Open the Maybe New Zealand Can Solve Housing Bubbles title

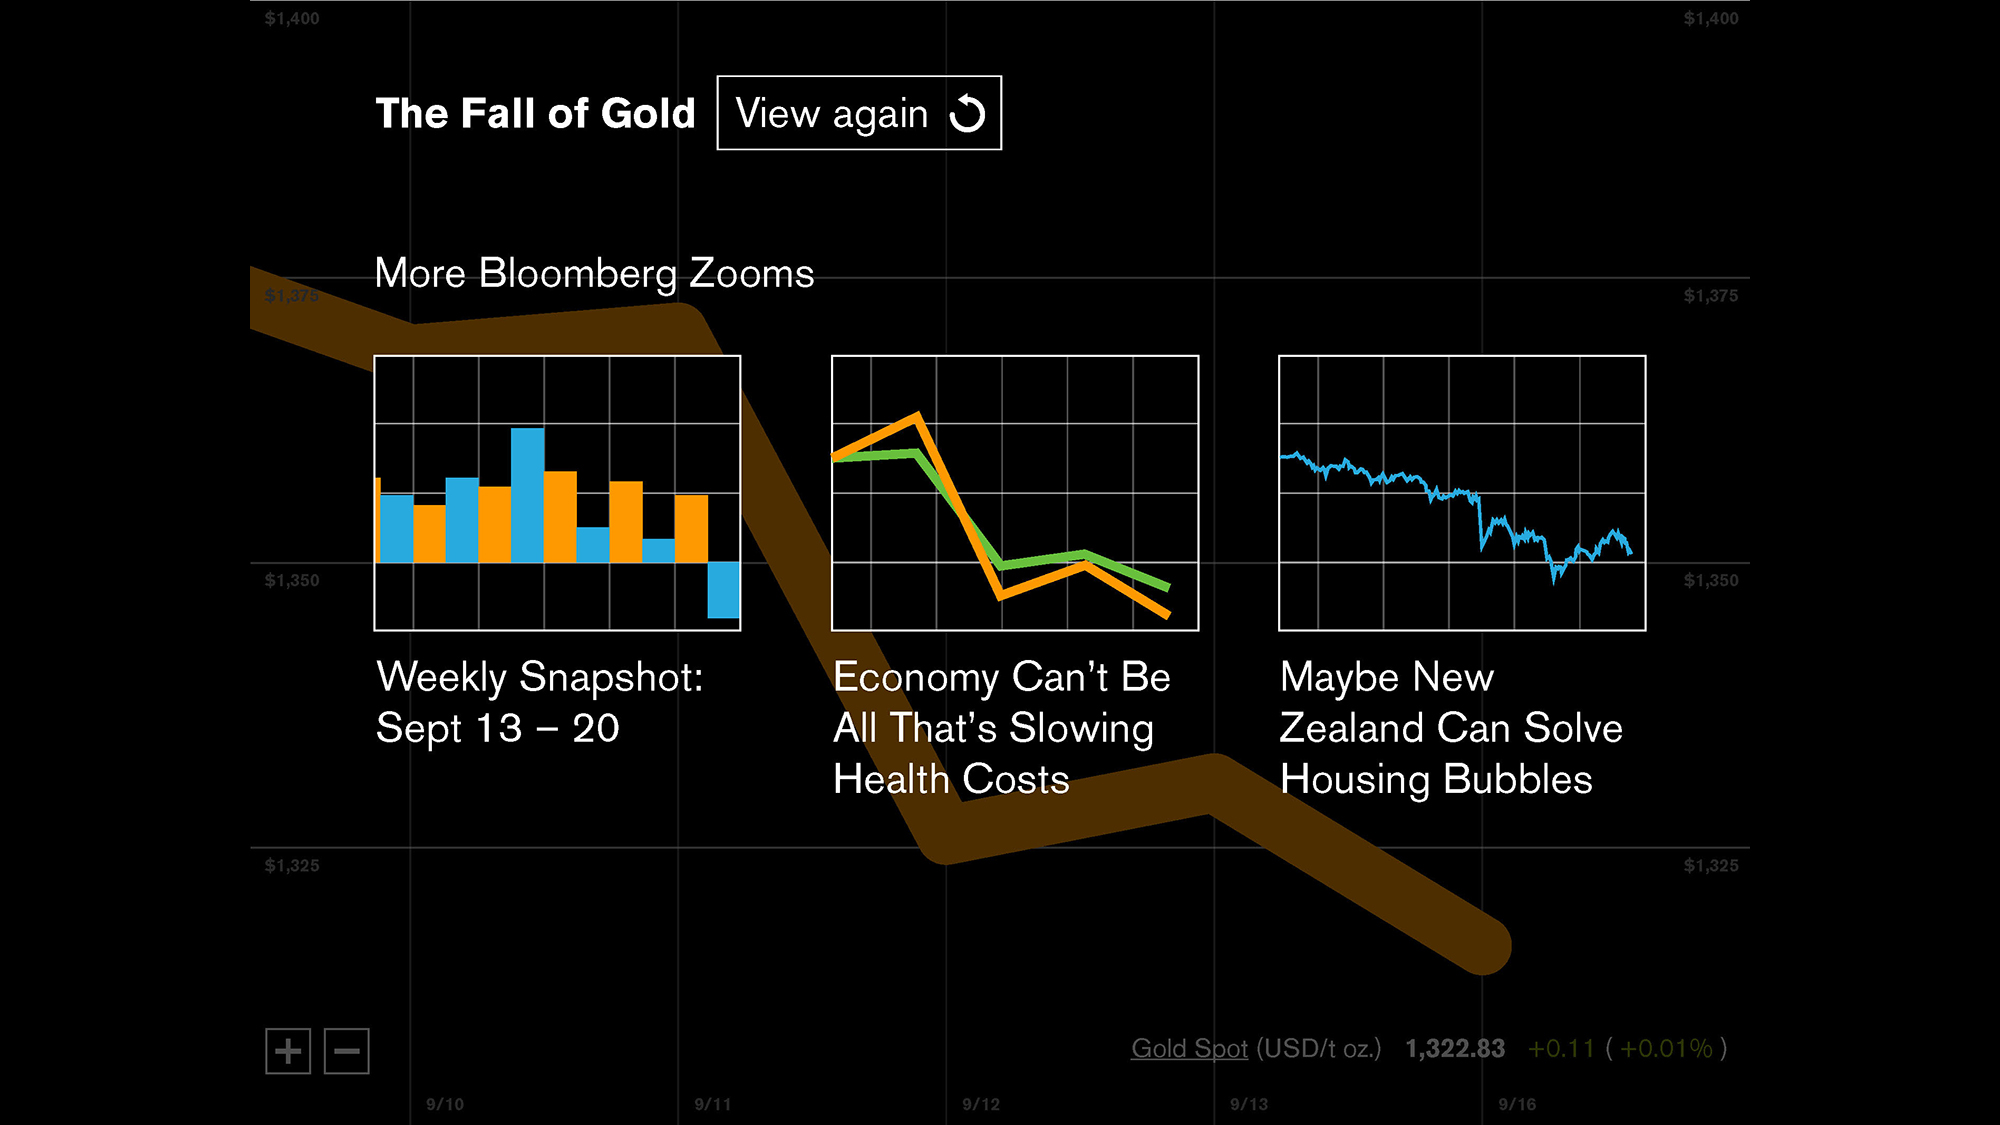pyautogui.click(x=1450, y=728)
